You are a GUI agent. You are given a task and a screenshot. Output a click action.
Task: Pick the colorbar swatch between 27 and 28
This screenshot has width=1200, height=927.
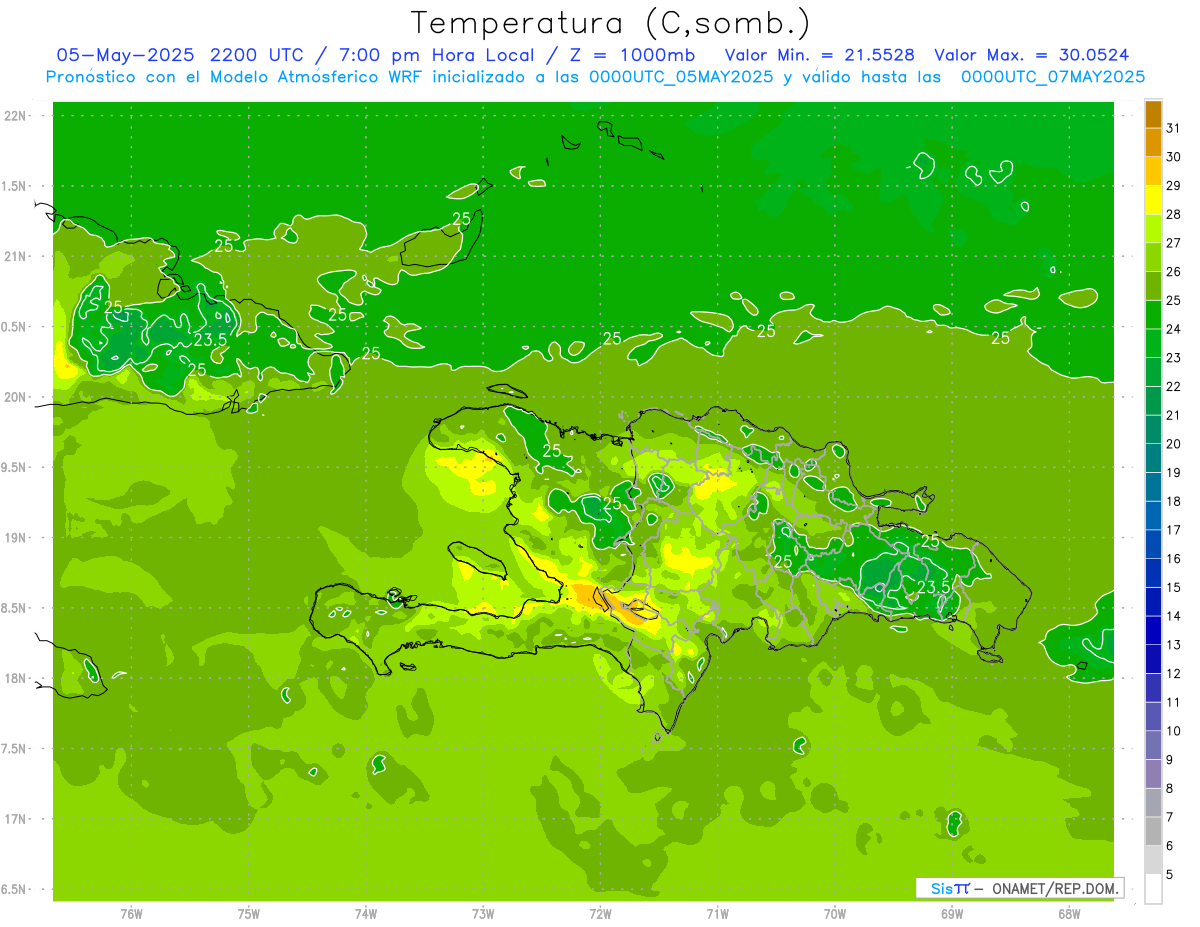(x=1153, y=228)
